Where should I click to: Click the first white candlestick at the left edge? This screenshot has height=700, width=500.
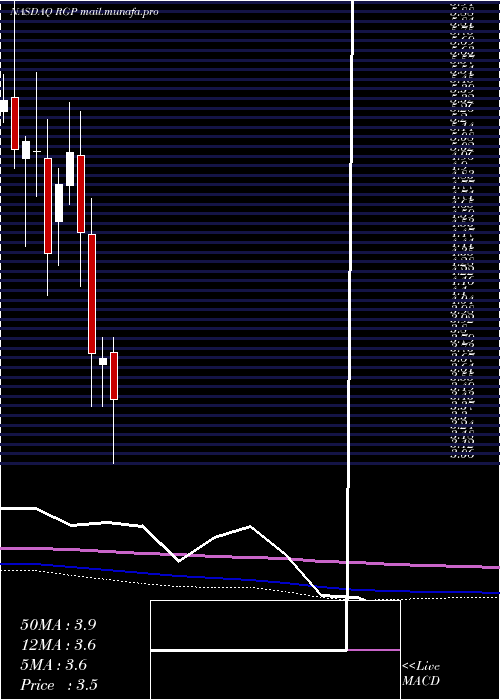click(4, 106)
